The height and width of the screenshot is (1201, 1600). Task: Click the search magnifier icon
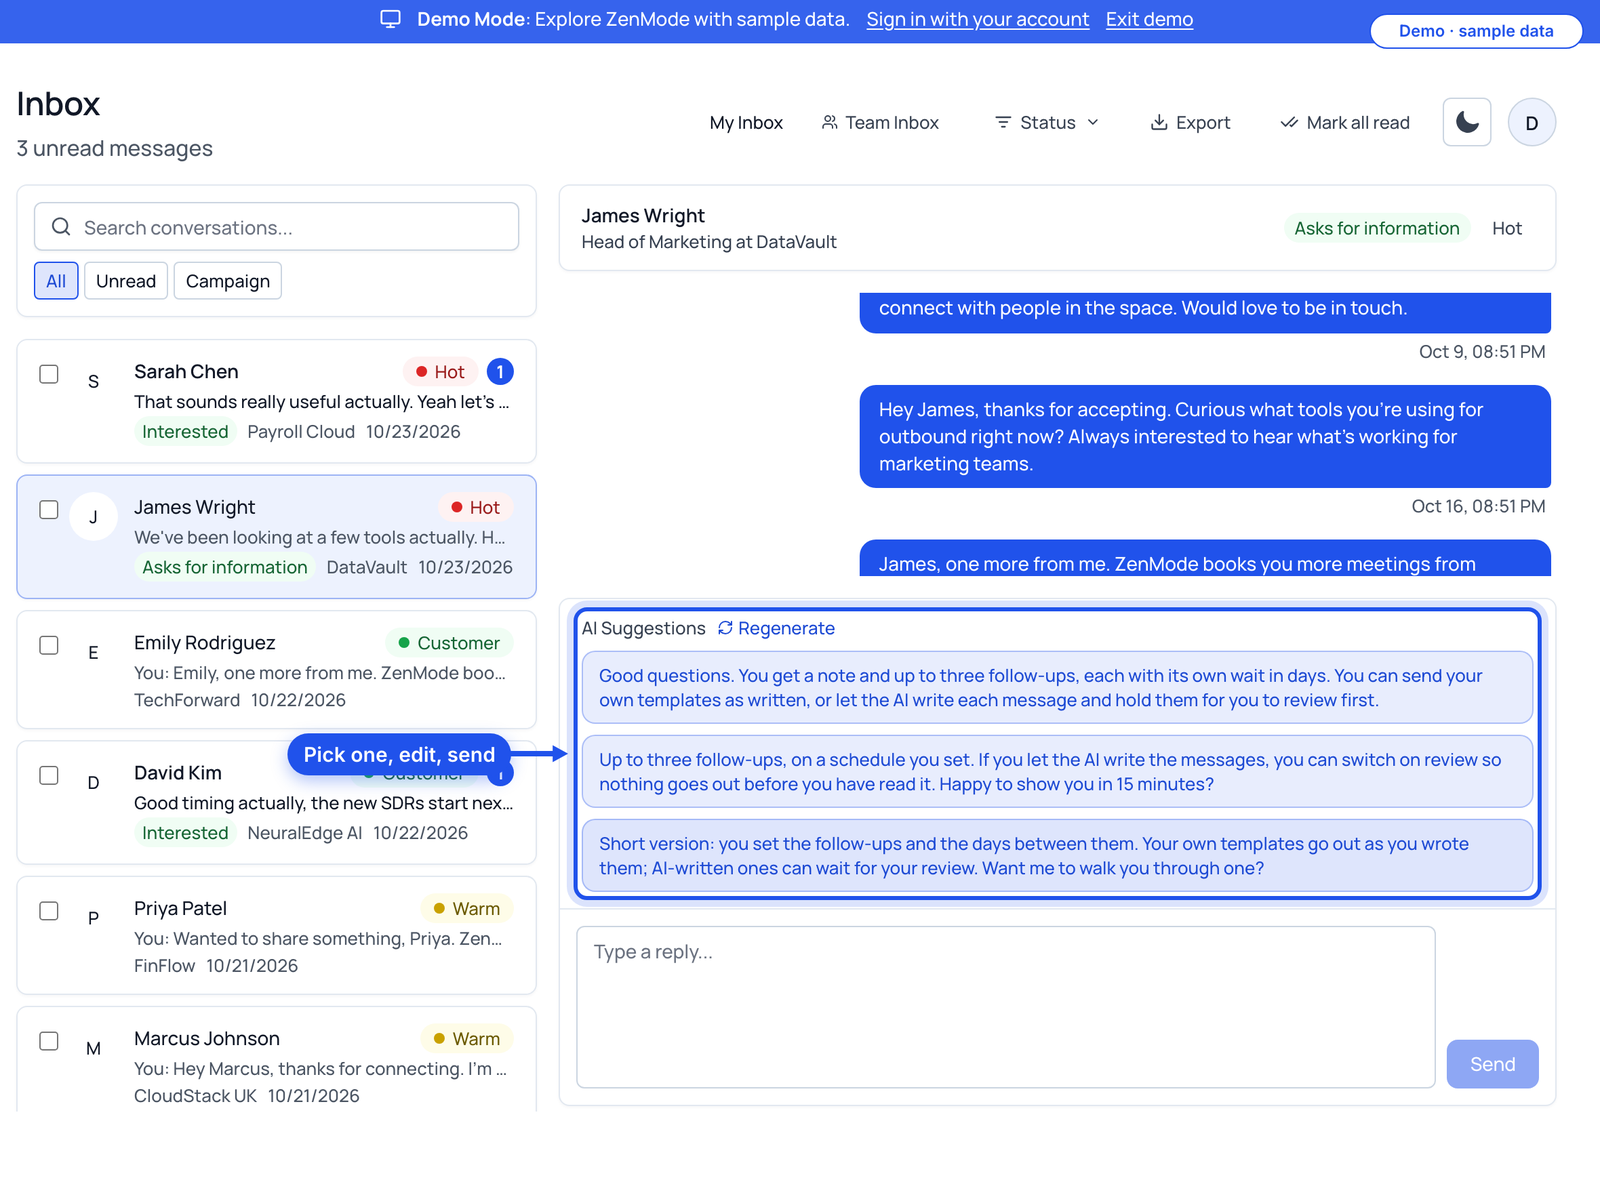61,227
